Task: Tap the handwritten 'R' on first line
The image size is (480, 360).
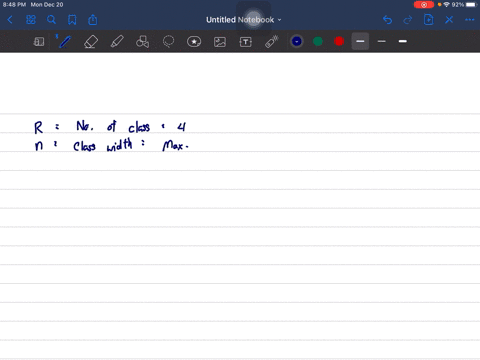Action: (39, 128)
